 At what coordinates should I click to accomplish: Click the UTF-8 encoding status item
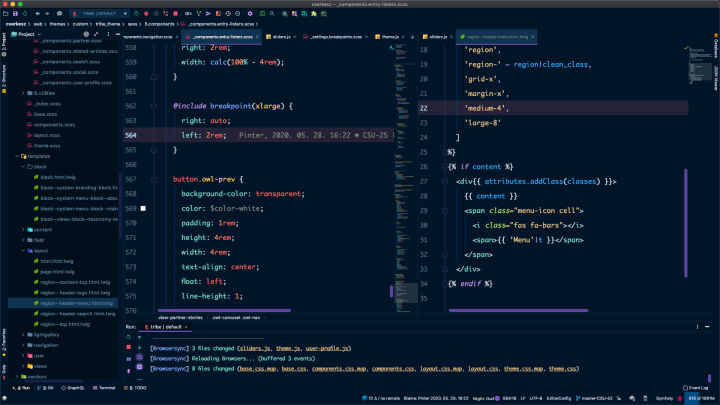536,398
